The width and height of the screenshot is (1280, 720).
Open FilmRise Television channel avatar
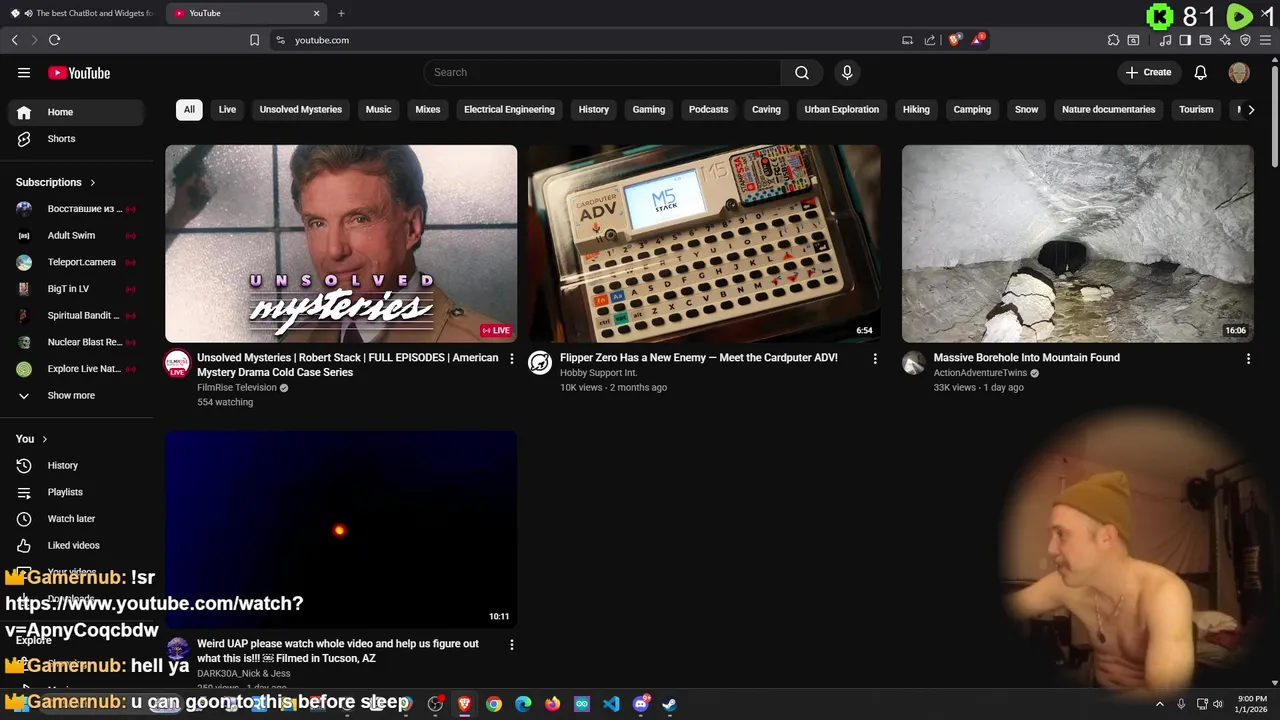point(177,362)
